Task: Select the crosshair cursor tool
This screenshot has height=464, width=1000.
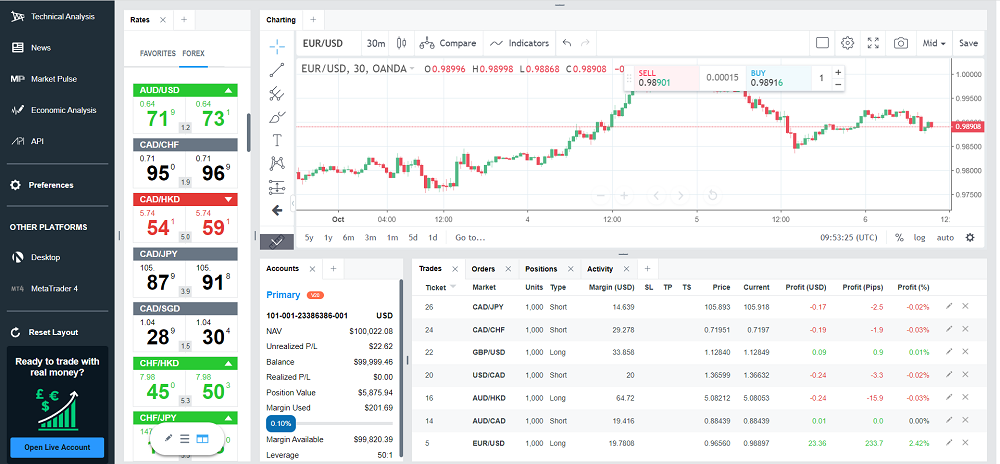Action: (277, 45)
